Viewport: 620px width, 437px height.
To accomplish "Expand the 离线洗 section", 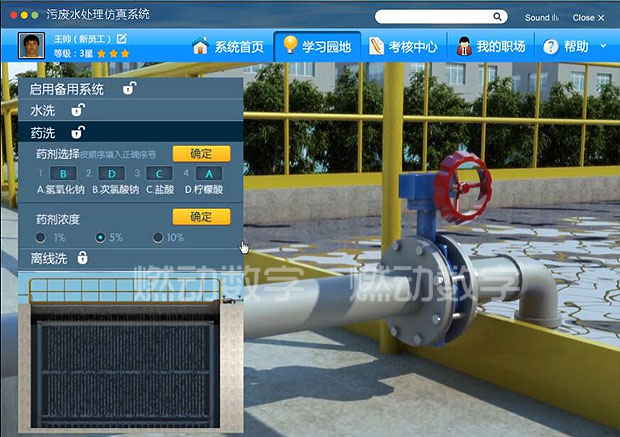I will pyautogui.click(x=48, y=258).
